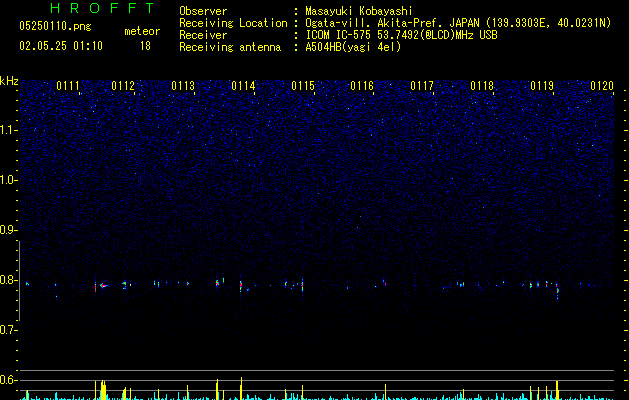Click the 0113 time marker
Image resolution: width=629 pixels, height=400 pixels.
pos(183,86)
